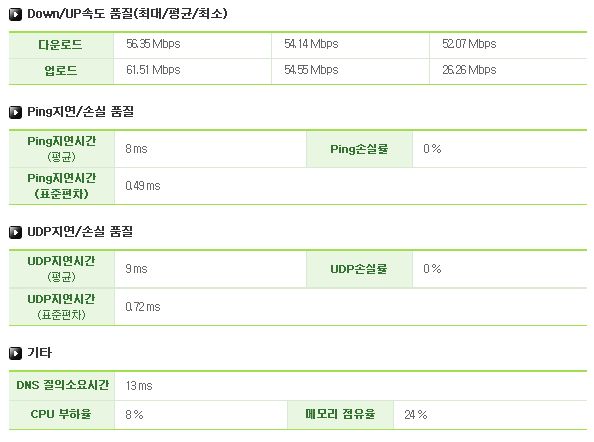Click the 56.35 Mbps download maximum value
Screen dimensions: 594x442
153,44
